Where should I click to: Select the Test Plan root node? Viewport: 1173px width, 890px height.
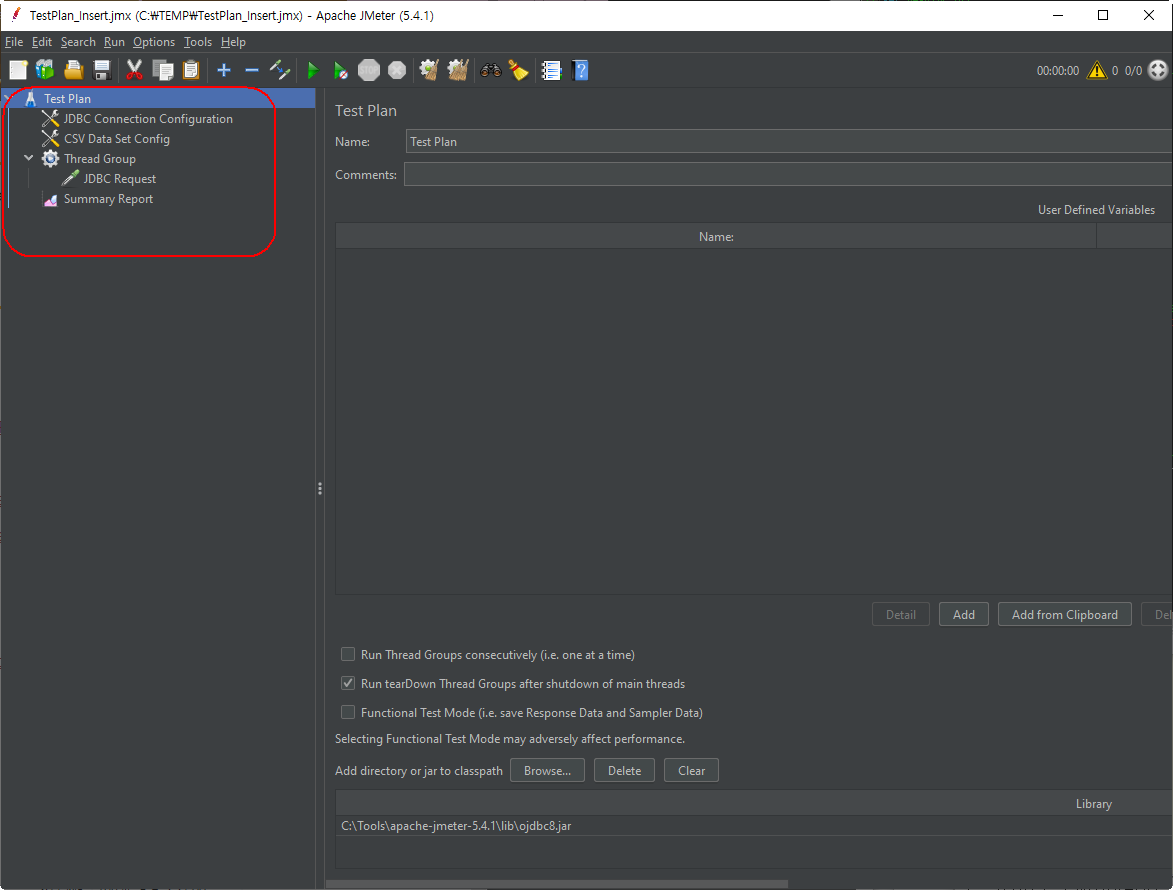pos(67,99)
